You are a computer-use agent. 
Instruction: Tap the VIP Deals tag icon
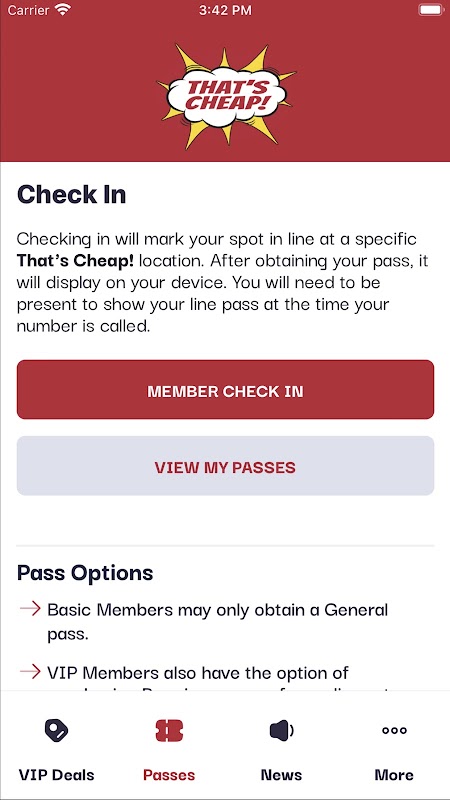click(56, 731)
